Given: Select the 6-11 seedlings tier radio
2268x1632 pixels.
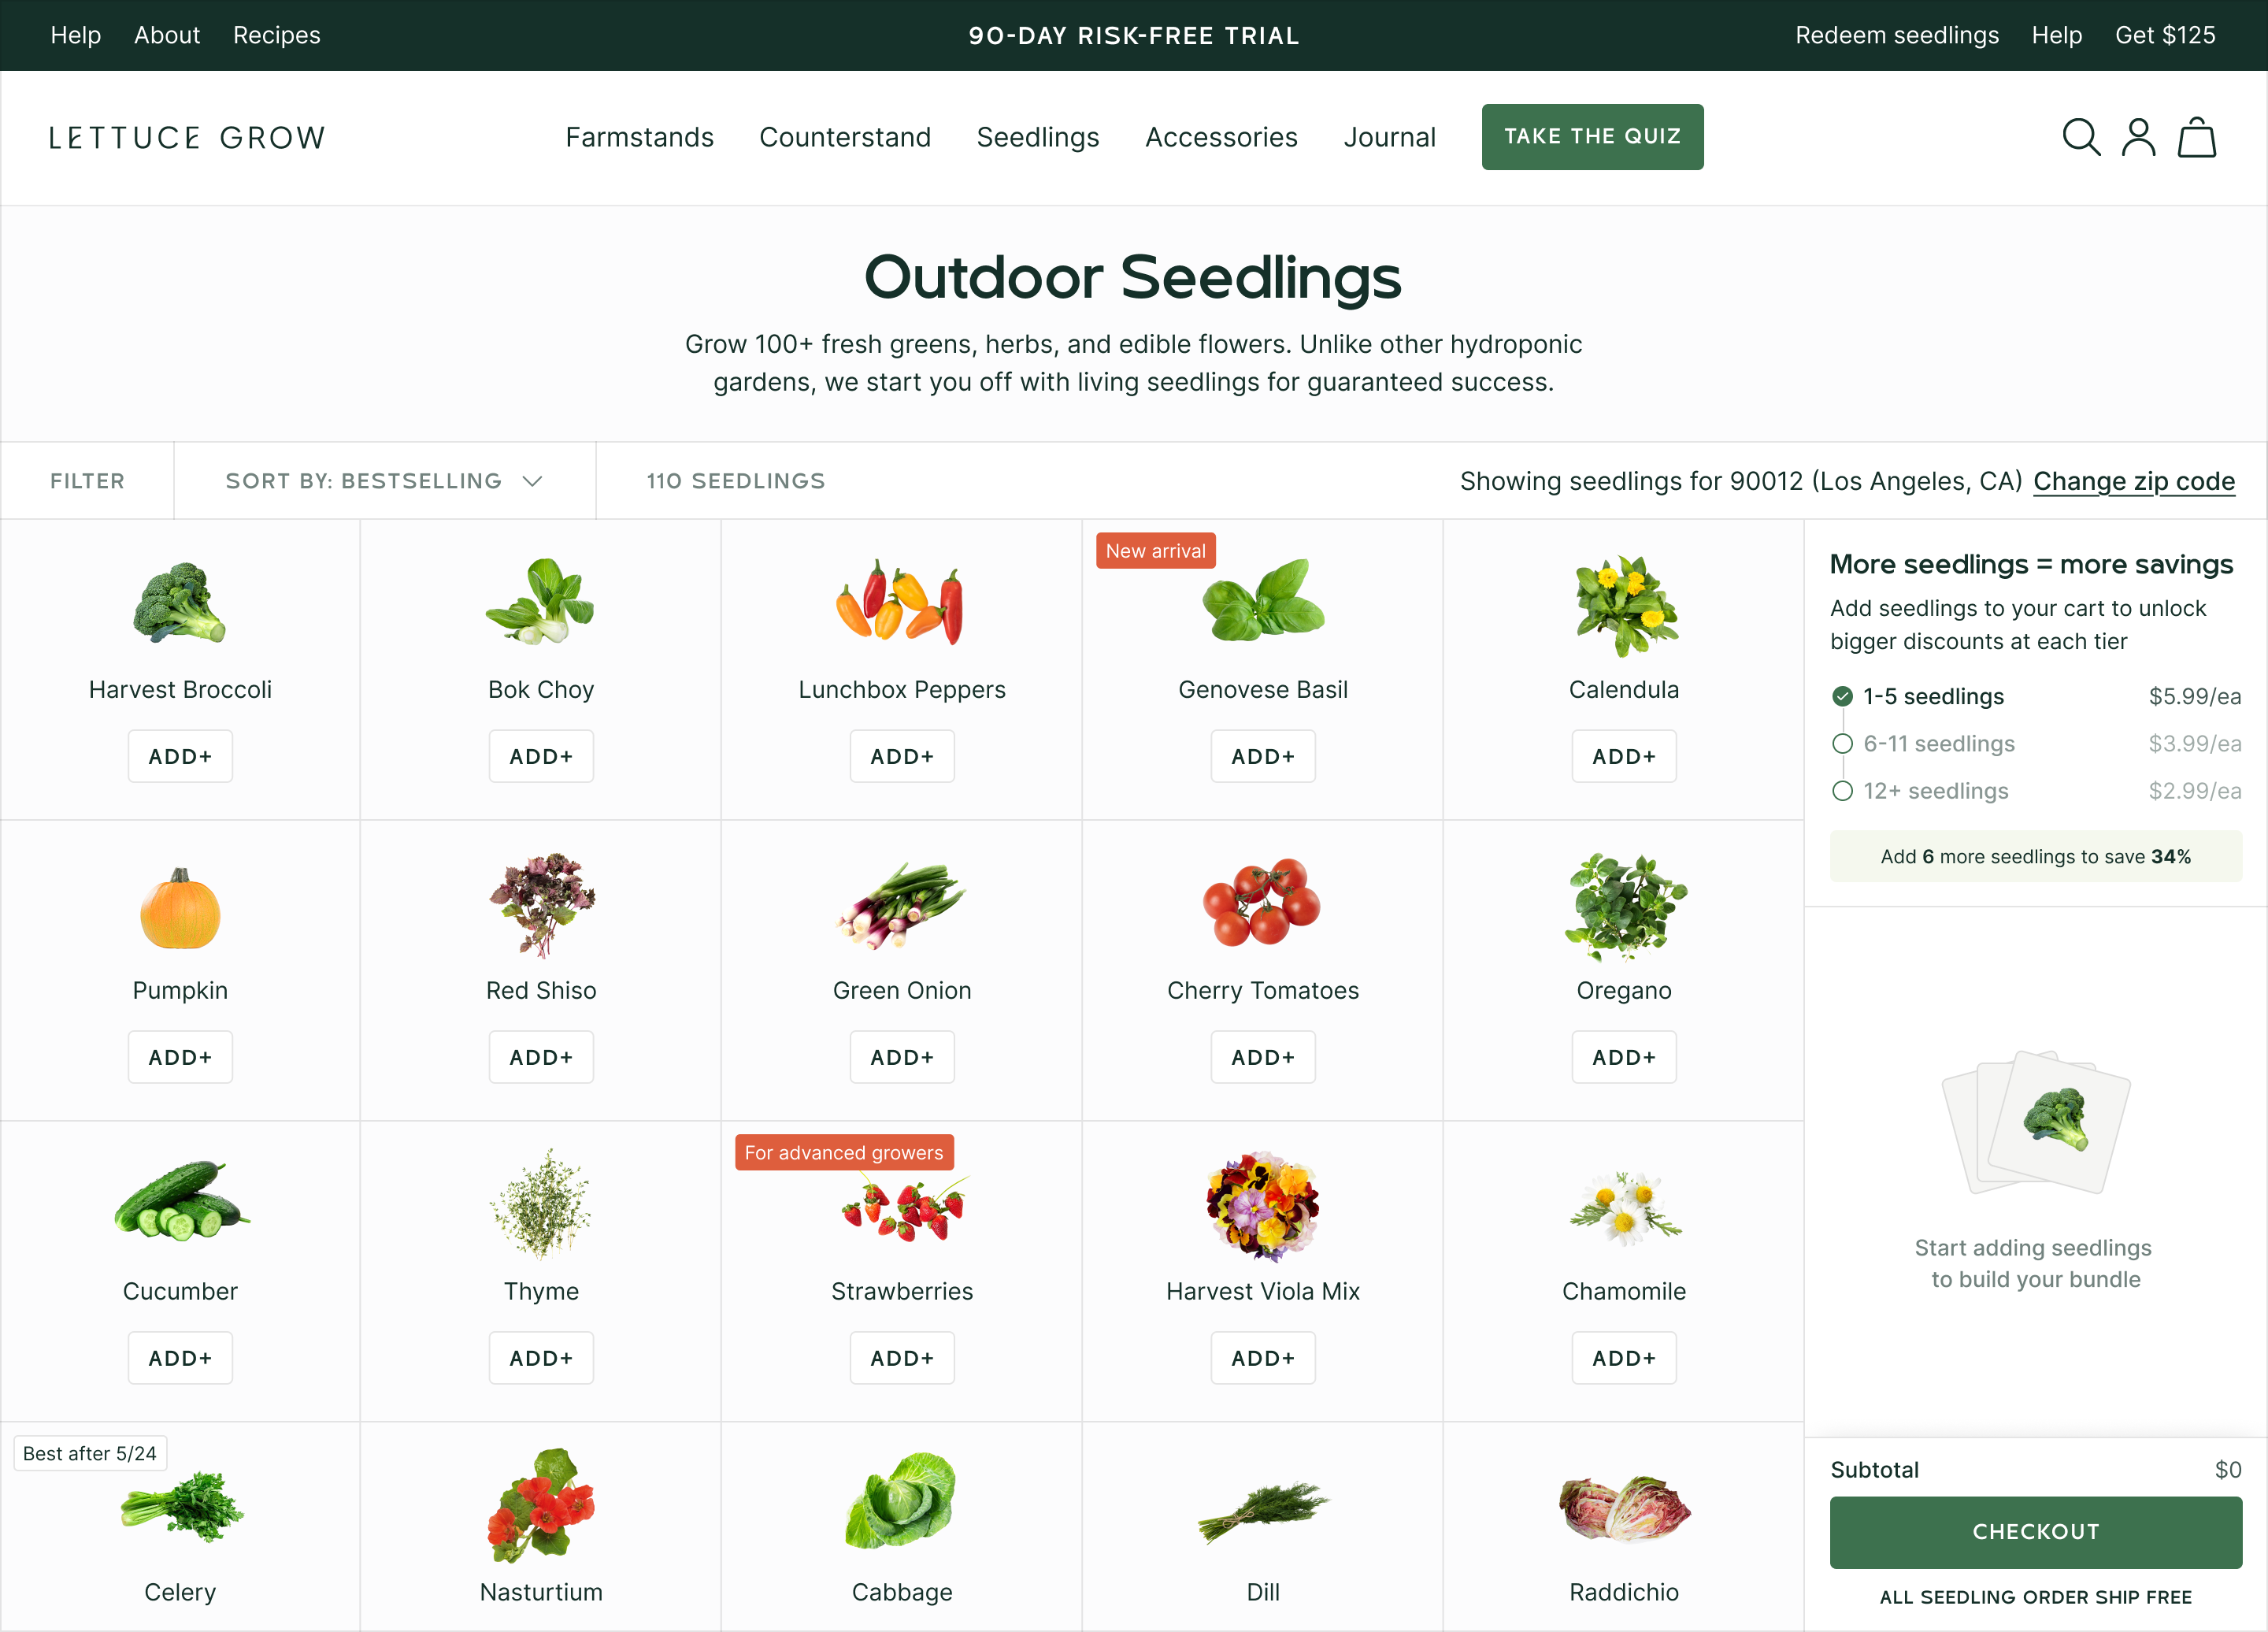Looking at the screenshot, I should (1842, 743).
